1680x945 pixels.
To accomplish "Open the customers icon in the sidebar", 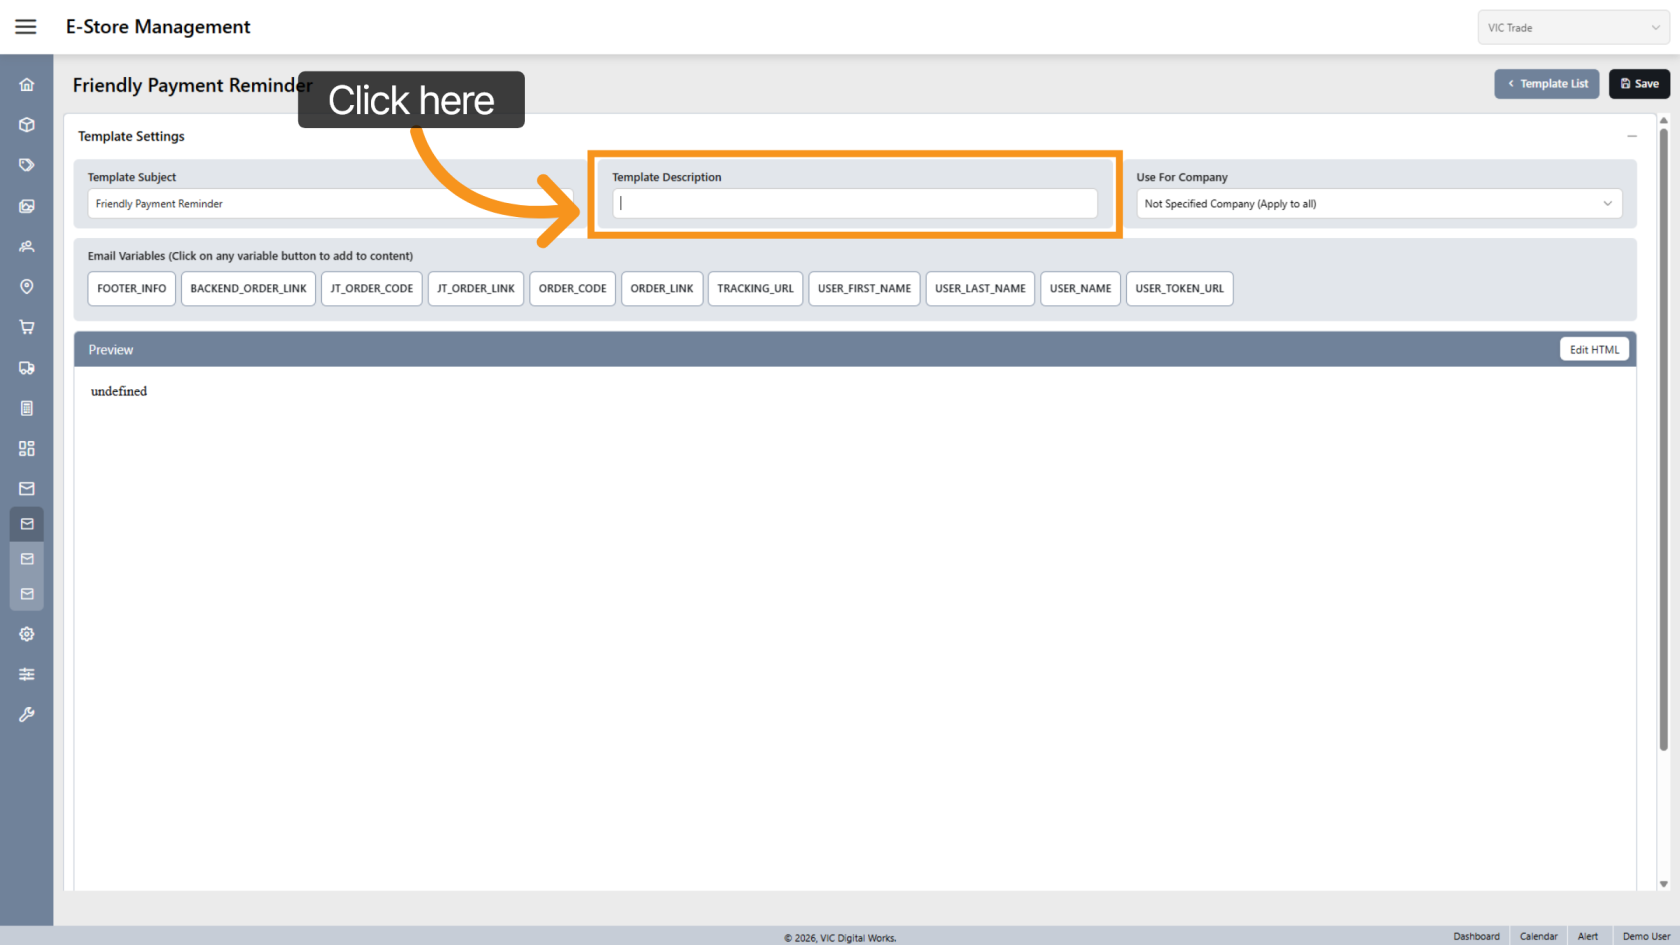I will (26, 246).
